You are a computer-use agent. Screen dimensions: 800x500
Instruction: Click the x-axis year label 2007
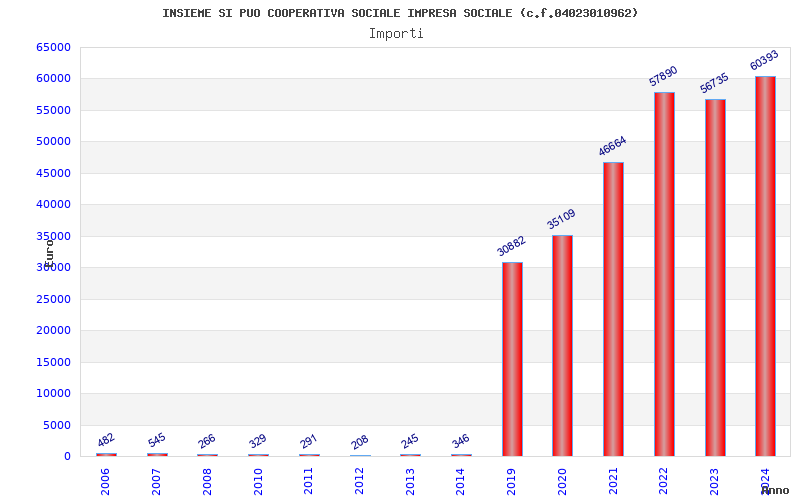pos(156,482)
